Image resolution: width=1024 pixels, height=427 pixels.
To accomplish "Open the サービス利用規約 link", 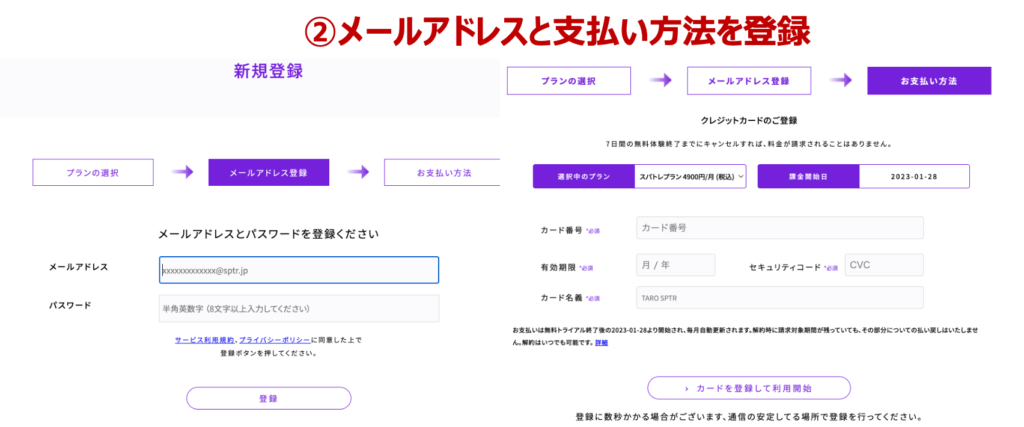I will [x=204, y=341].
